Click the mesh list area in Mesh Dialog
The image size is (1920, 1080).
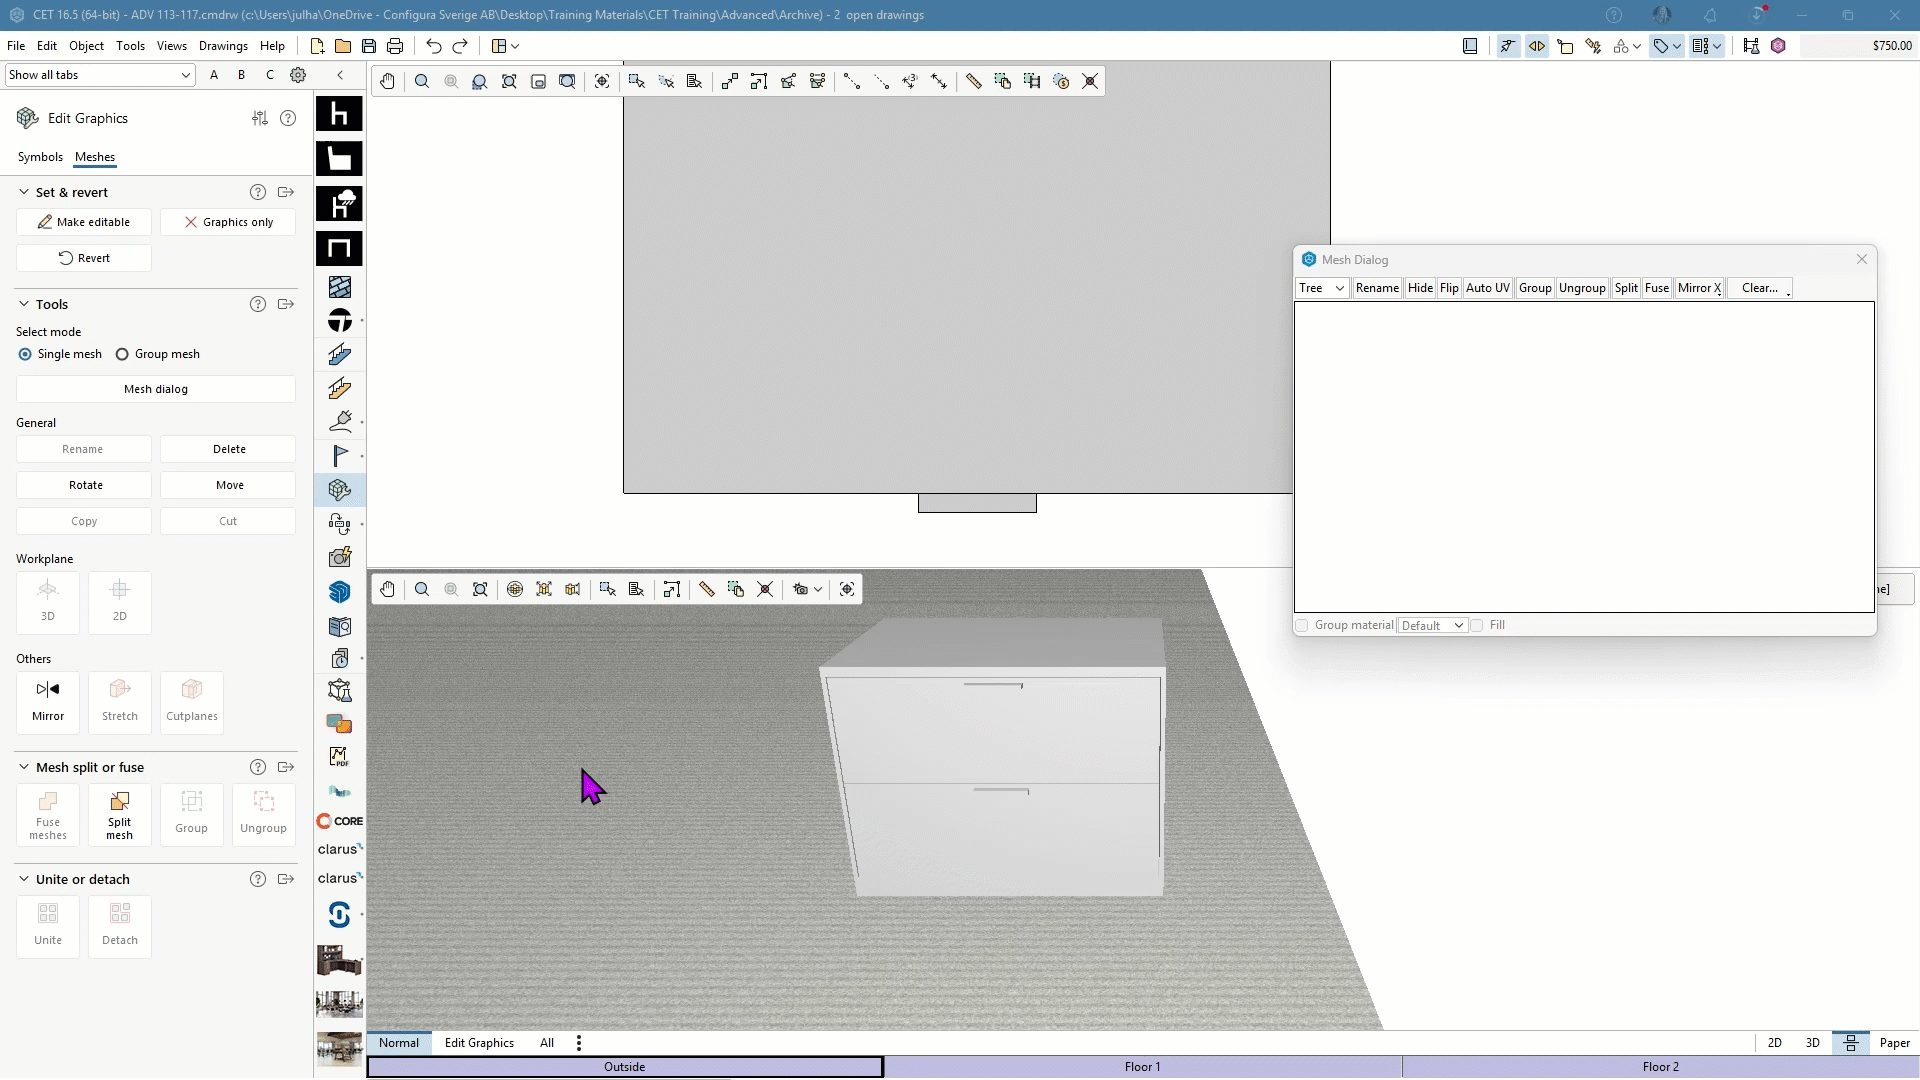coord(1584,457)
